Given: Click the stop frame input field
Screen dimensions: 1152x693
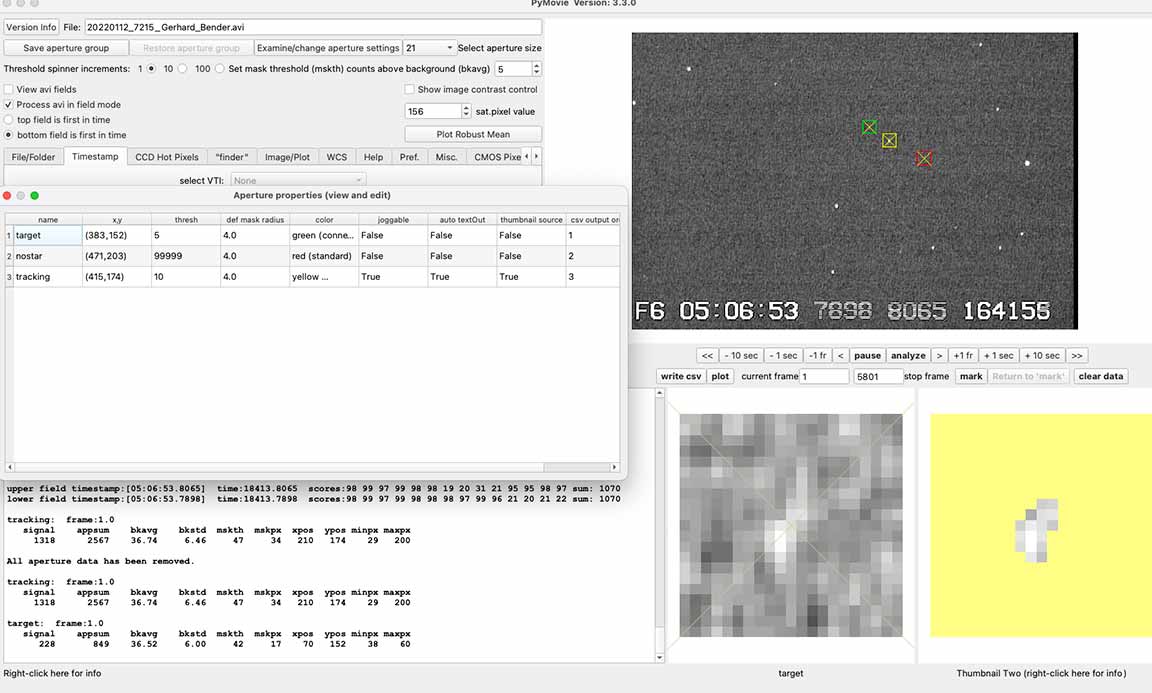Looking at the screenshot, I should click(x=878, y=376).
